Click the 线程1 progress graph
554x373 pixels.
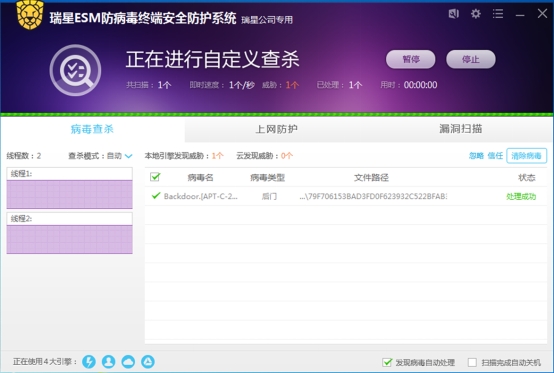[x=70, y=194]
